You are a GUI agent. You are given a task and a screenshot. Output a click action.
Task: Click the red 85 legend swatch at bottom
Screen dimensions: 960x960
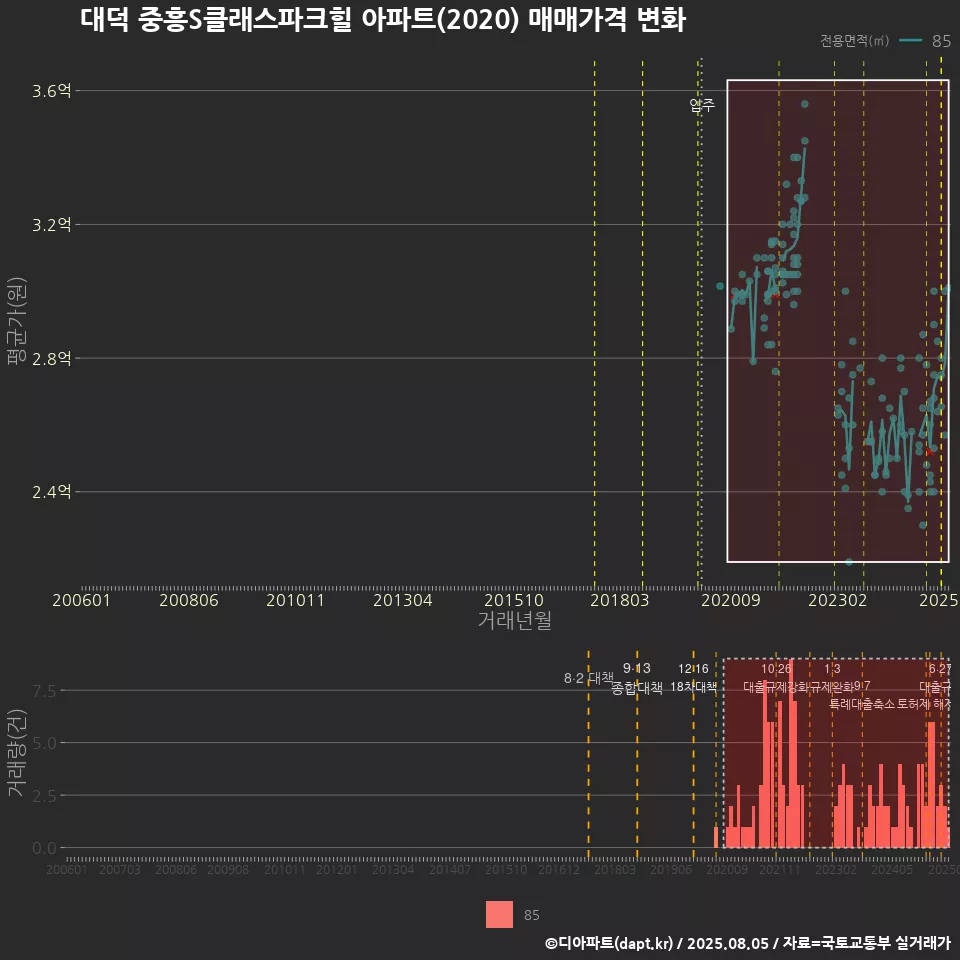[500, 915]
